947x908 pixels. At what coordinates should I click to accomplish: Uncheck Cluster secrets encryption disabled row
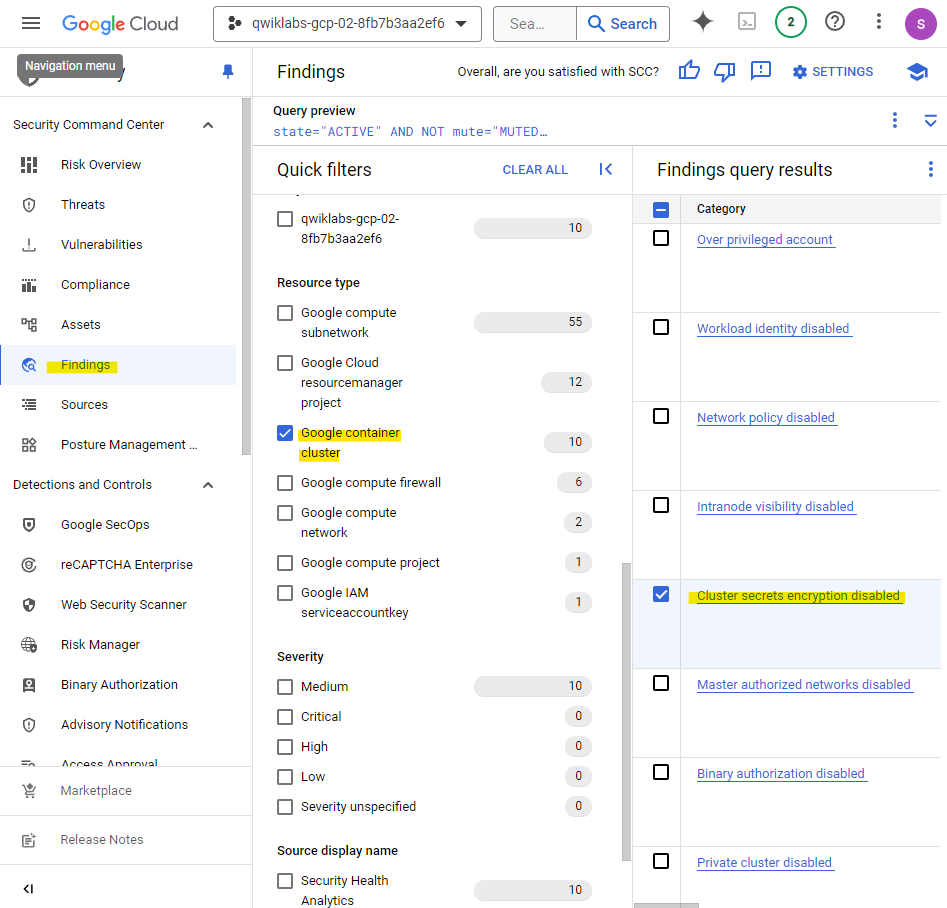point(661,594)
